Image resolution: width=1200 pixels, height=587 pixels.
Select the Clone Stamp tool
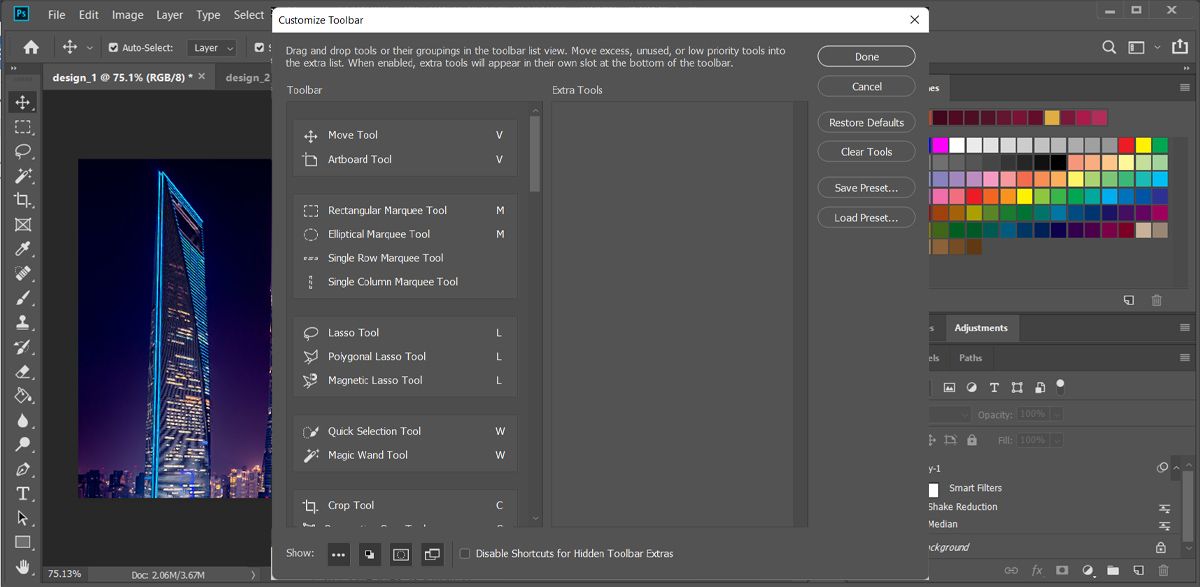[x=22, y=323]
